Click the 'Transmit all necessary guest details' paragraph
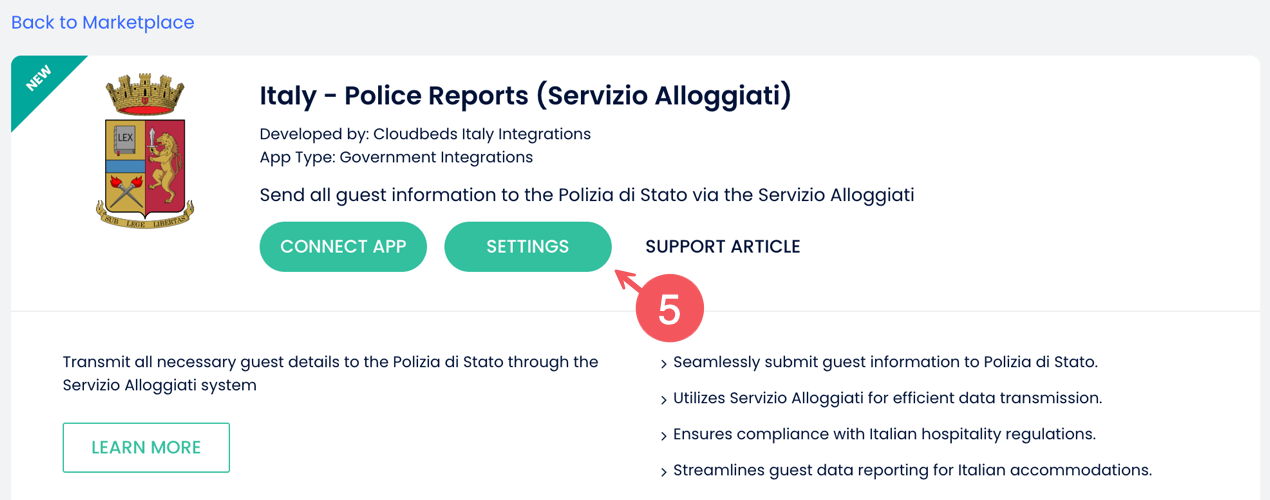Screen dimensions: 1270x500 [330, 373]
